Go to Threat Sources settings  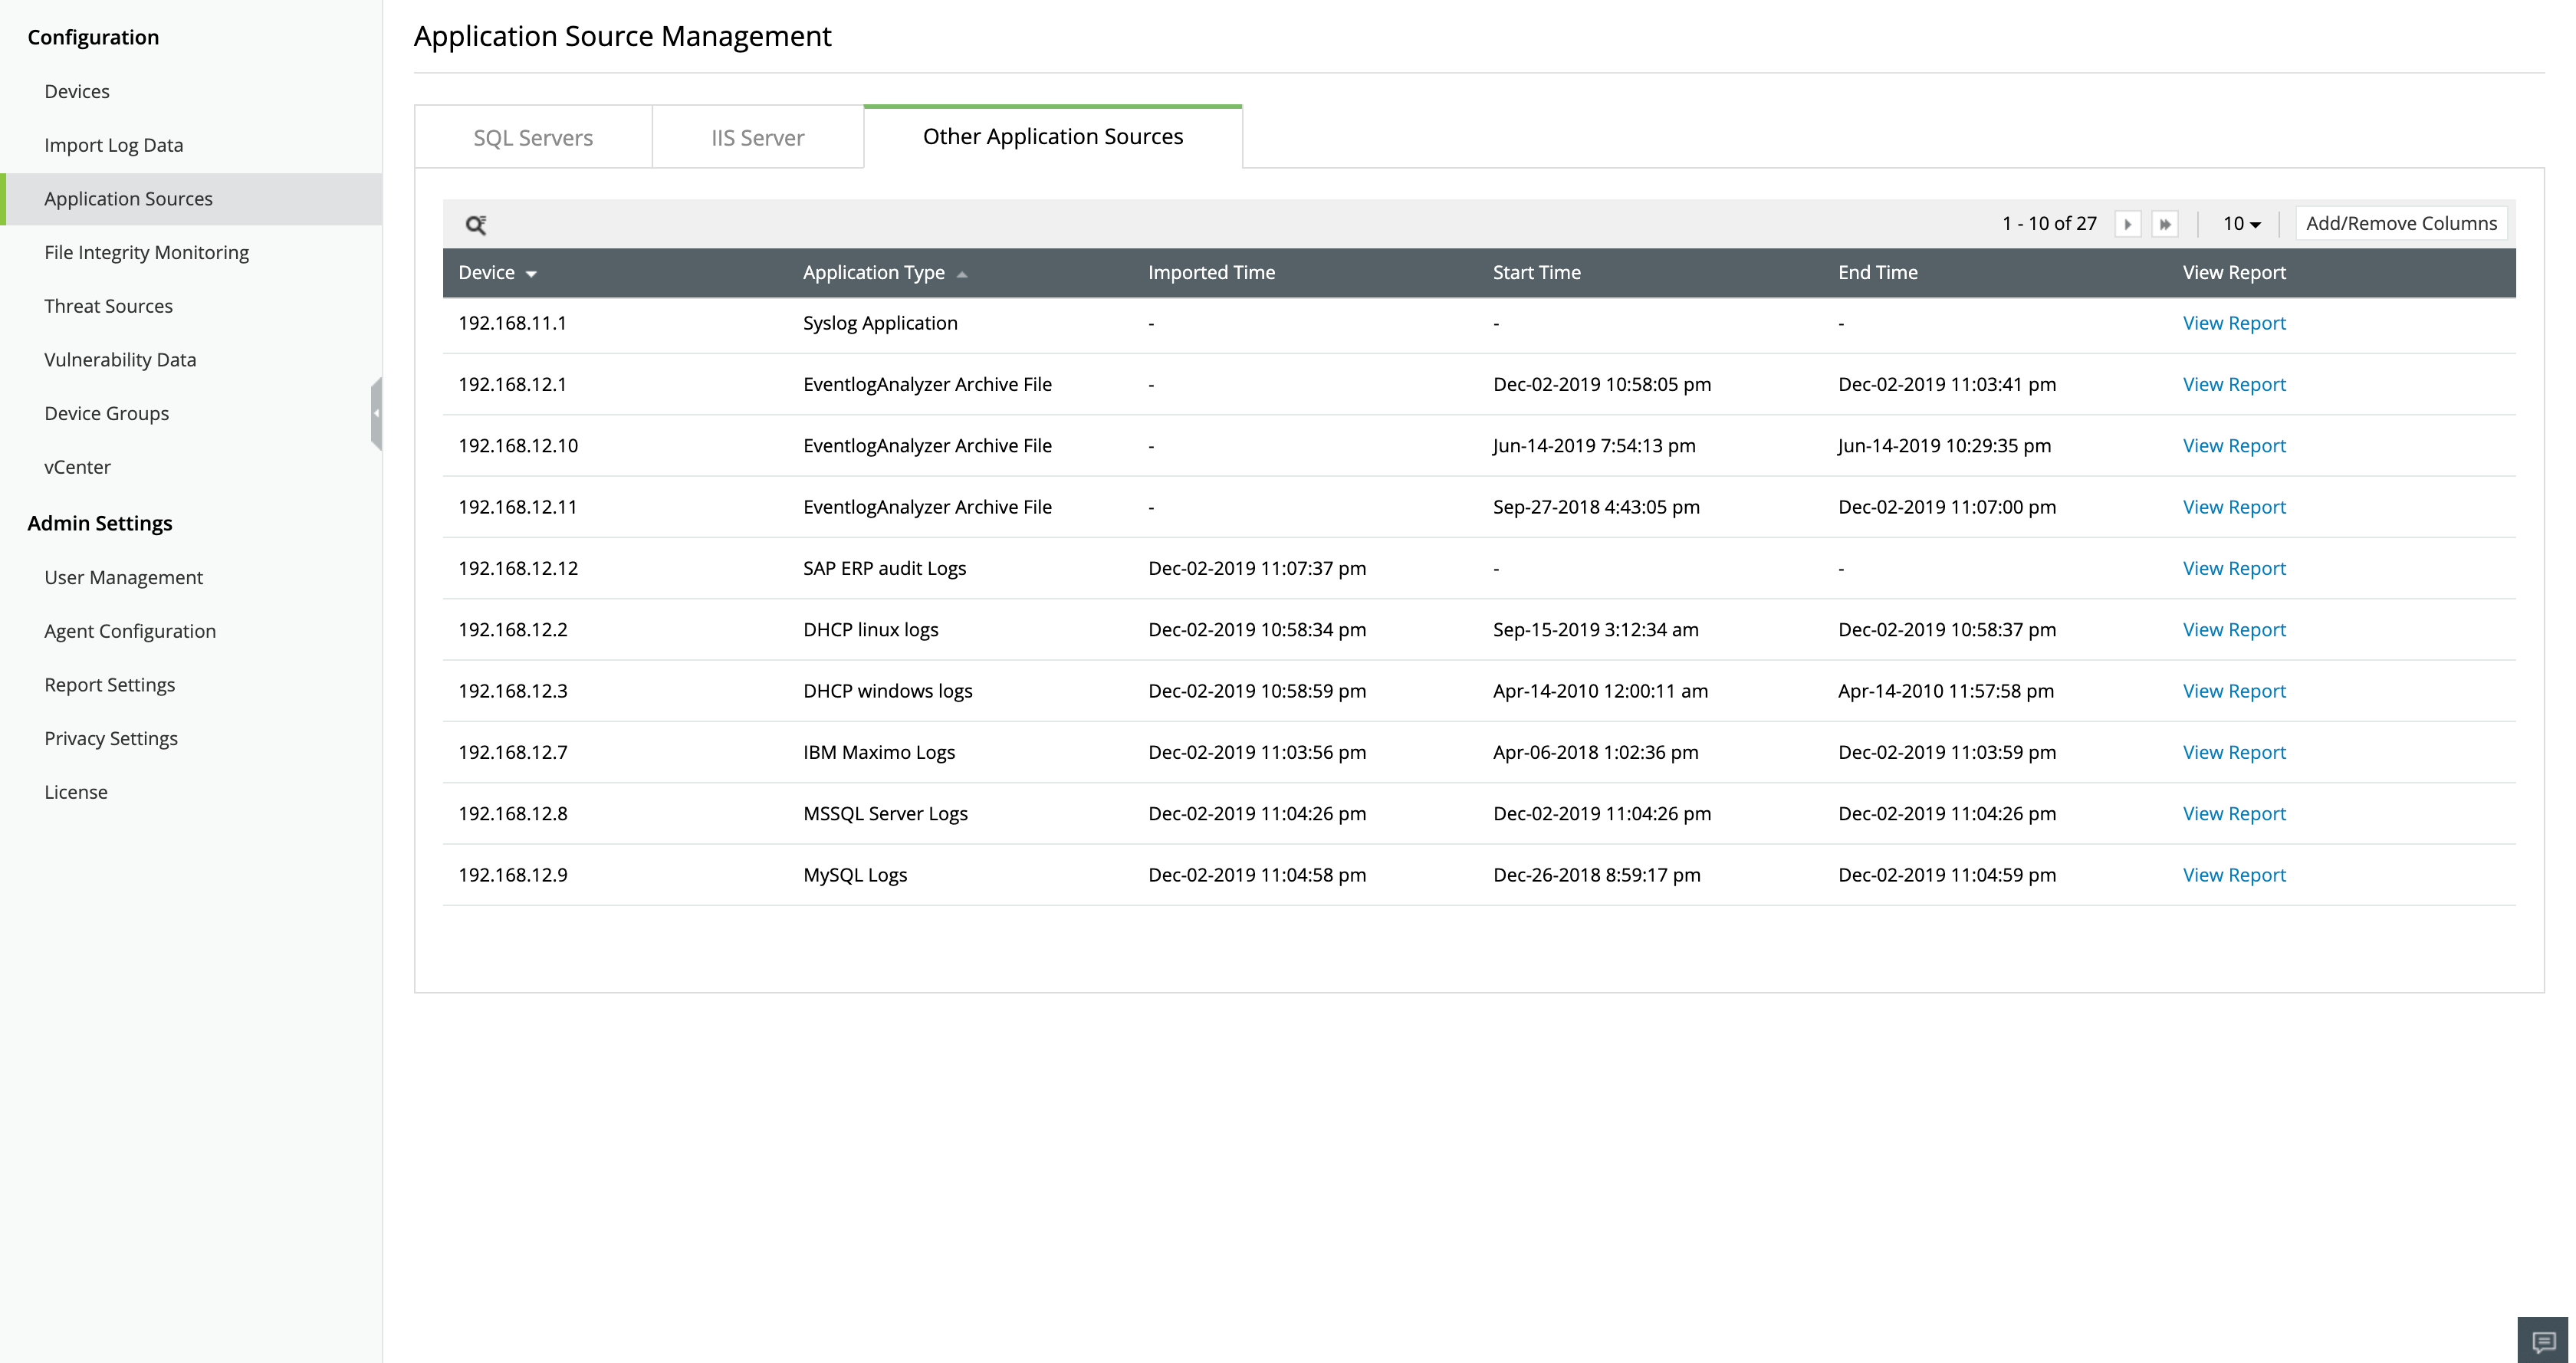108,306
